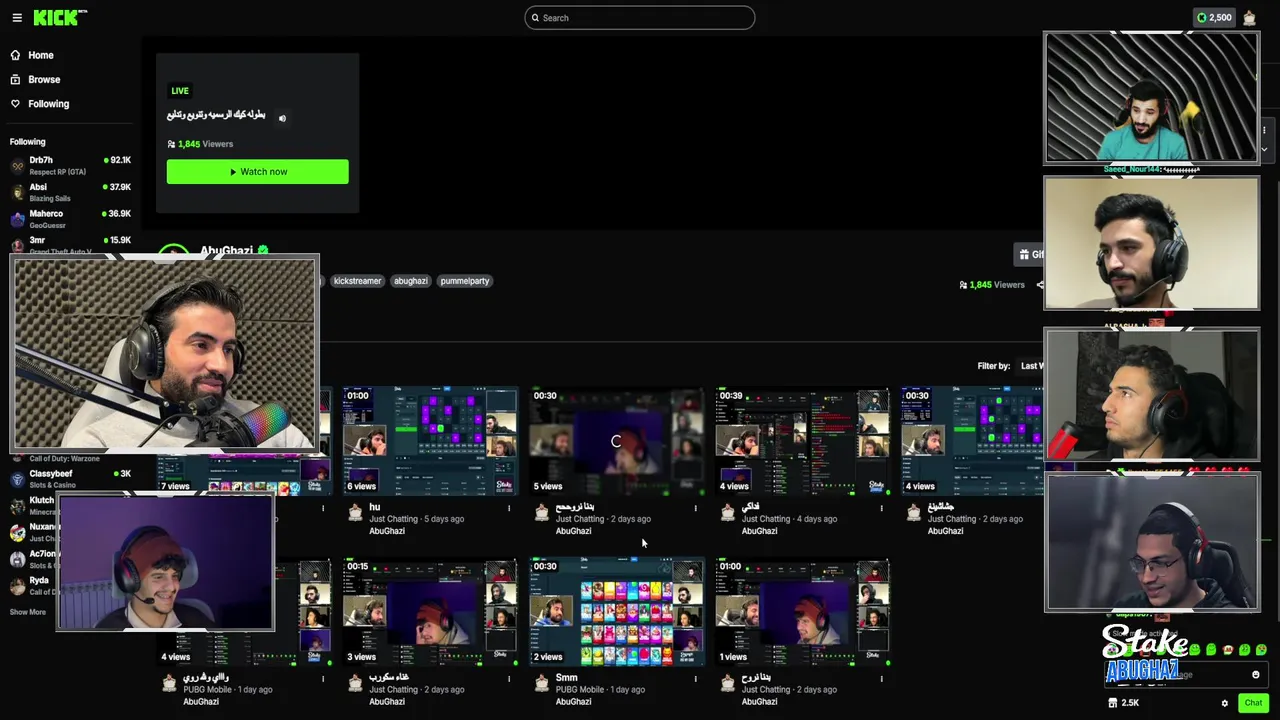Click the Watch now button
This screenshot has height=720, width=1280.
[258, 172]
